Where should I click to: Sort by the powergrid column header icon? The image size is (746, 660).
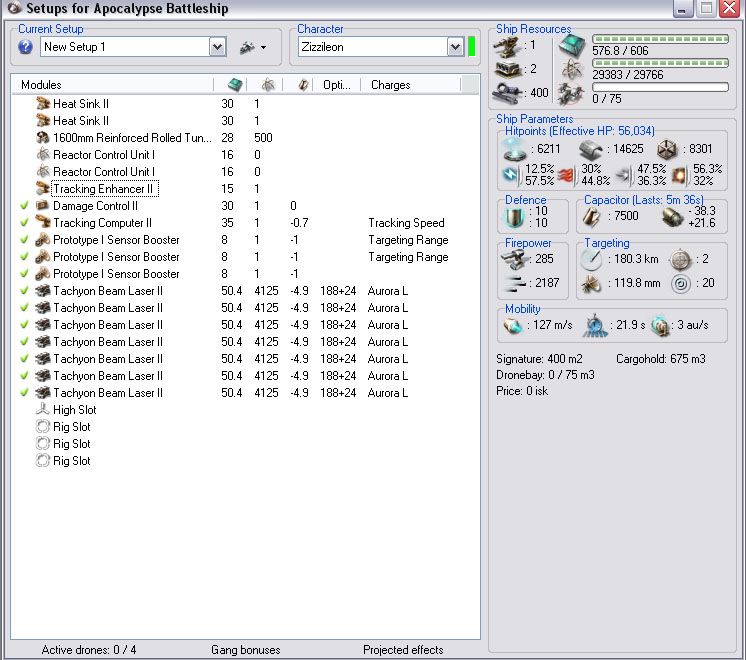tap(268, 85)
